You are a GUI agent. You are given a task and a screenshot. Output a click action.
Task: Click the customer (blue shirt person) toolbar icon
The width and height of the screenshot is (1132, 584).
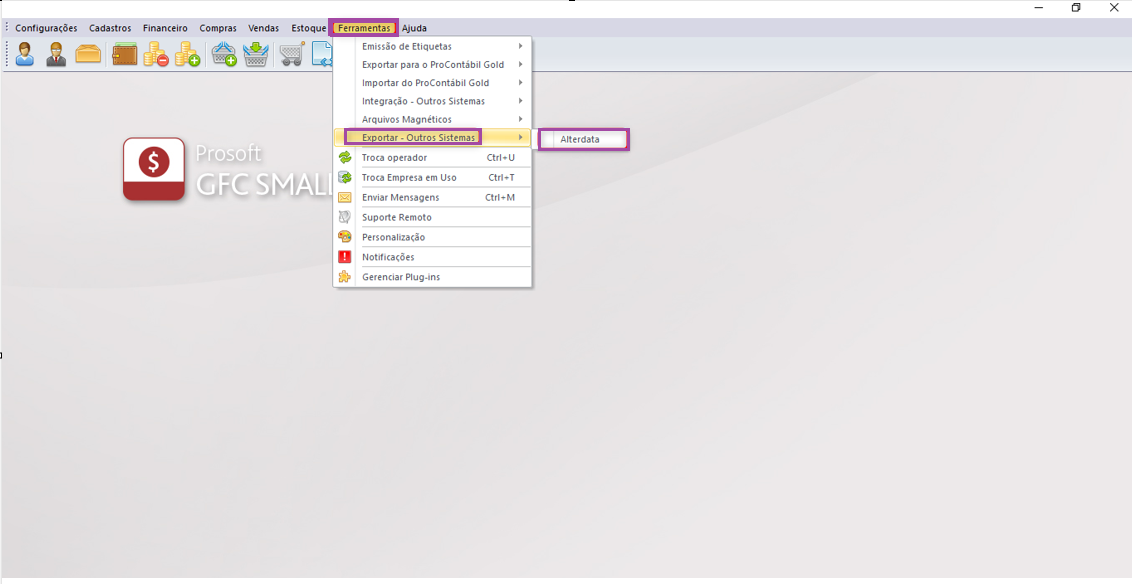(x=25, y=54)
